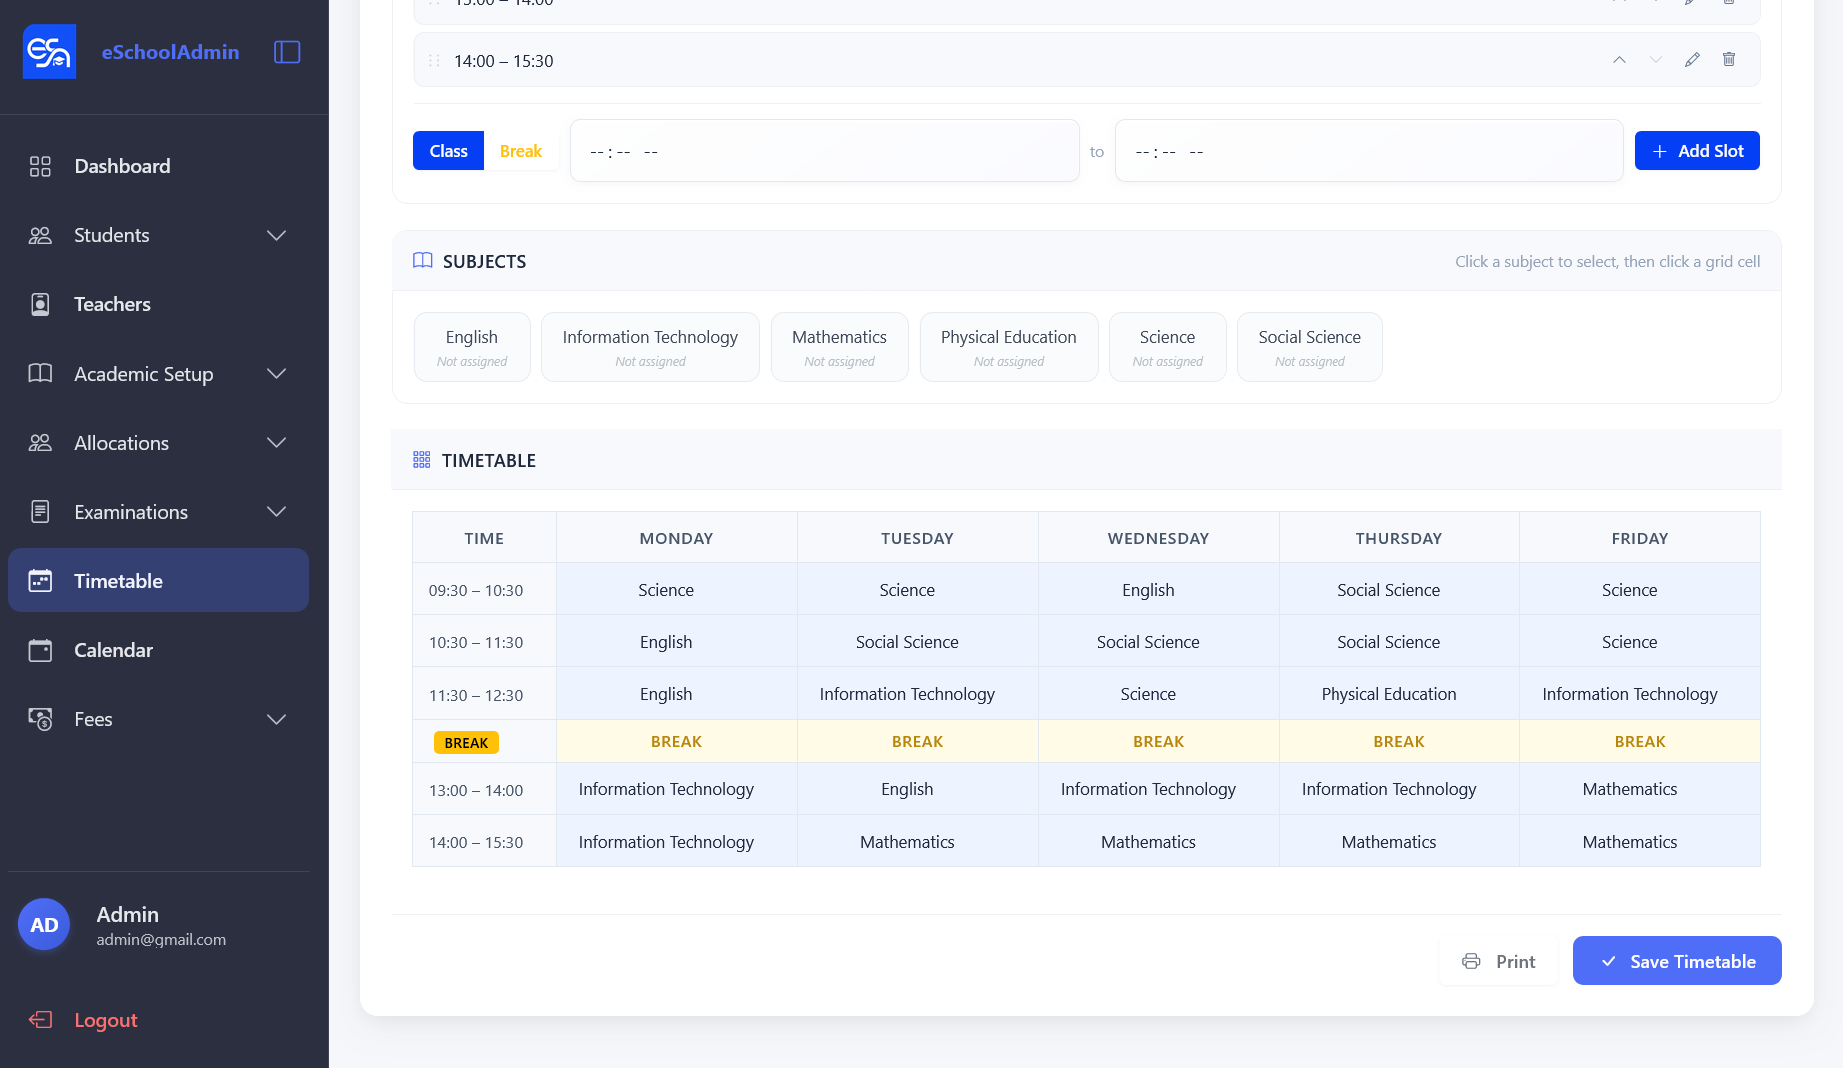Focus the slot end time field

1369,151
